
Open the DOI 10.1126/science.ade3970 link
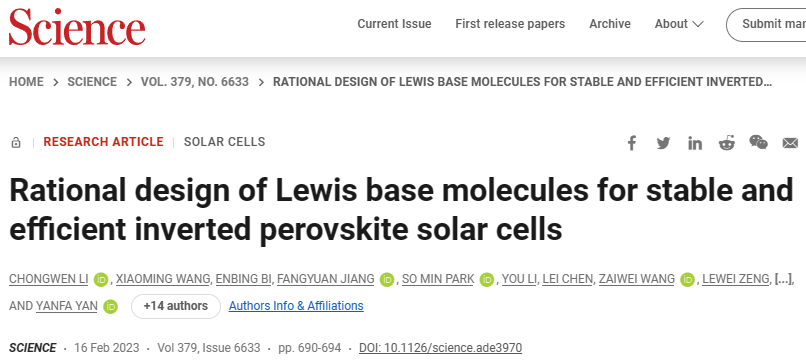pyautogui.click(x=441, y=348)
